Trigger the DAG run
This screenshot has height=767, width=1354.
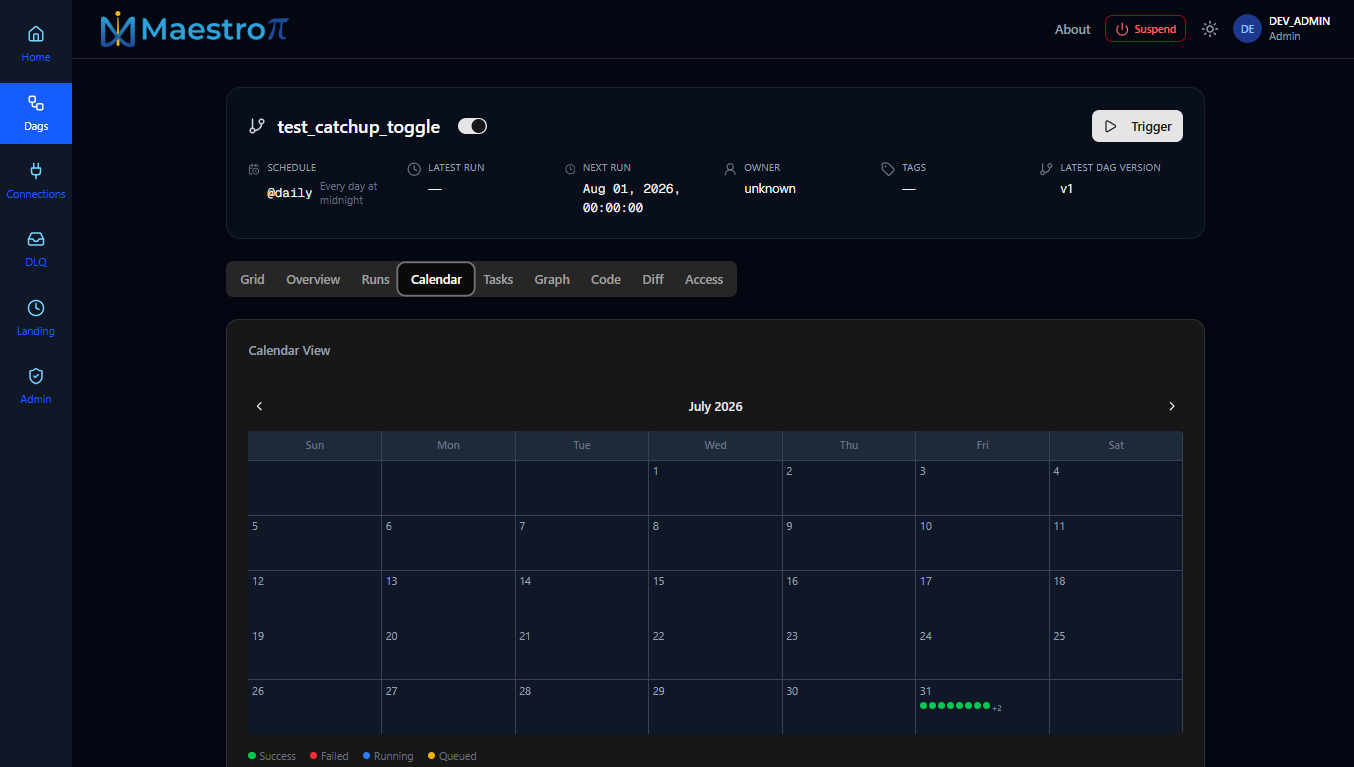1137,126
